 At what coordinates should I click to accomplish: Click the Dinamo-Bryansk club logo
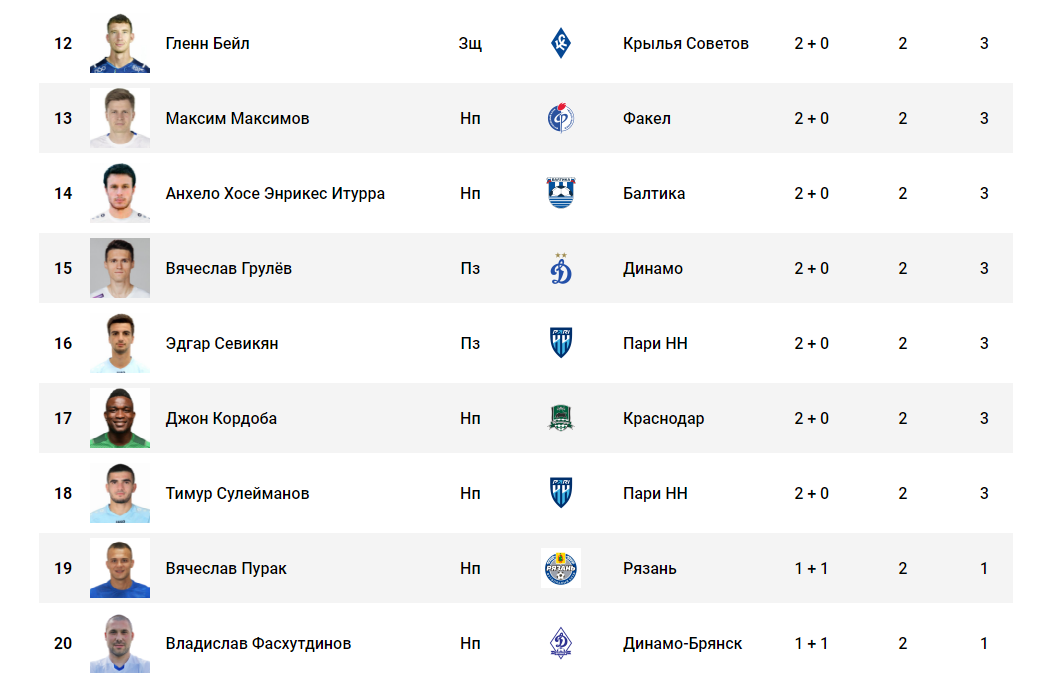560,643
